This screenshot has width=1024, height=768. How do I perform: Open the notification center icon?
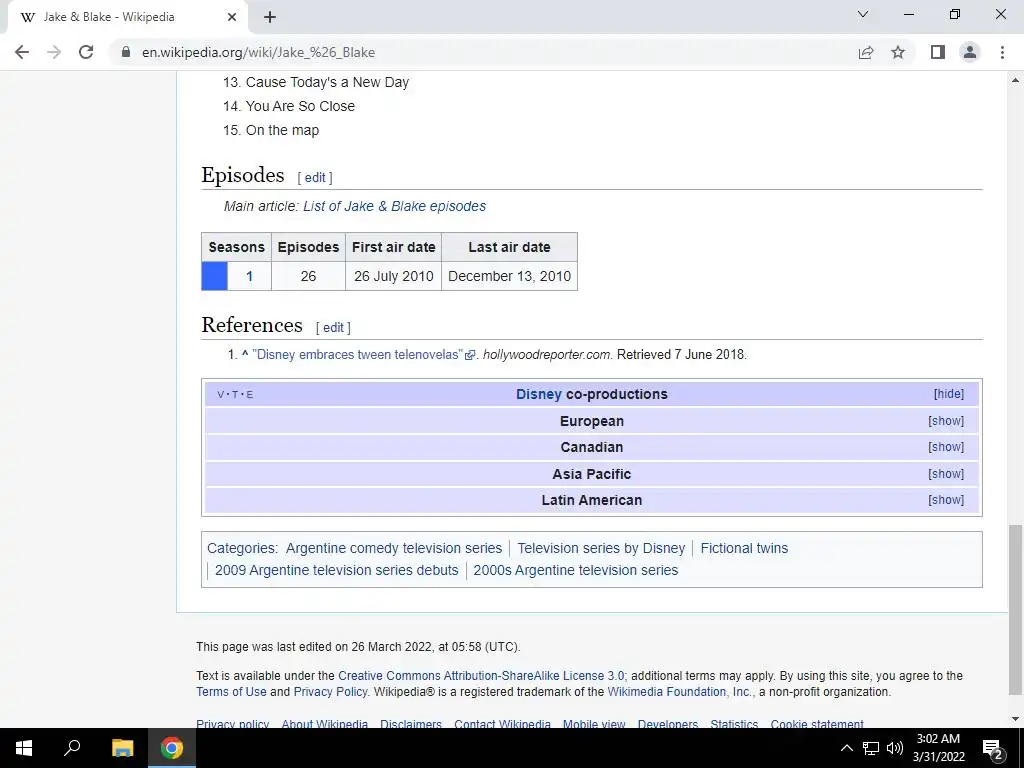[x=993, y=748]
